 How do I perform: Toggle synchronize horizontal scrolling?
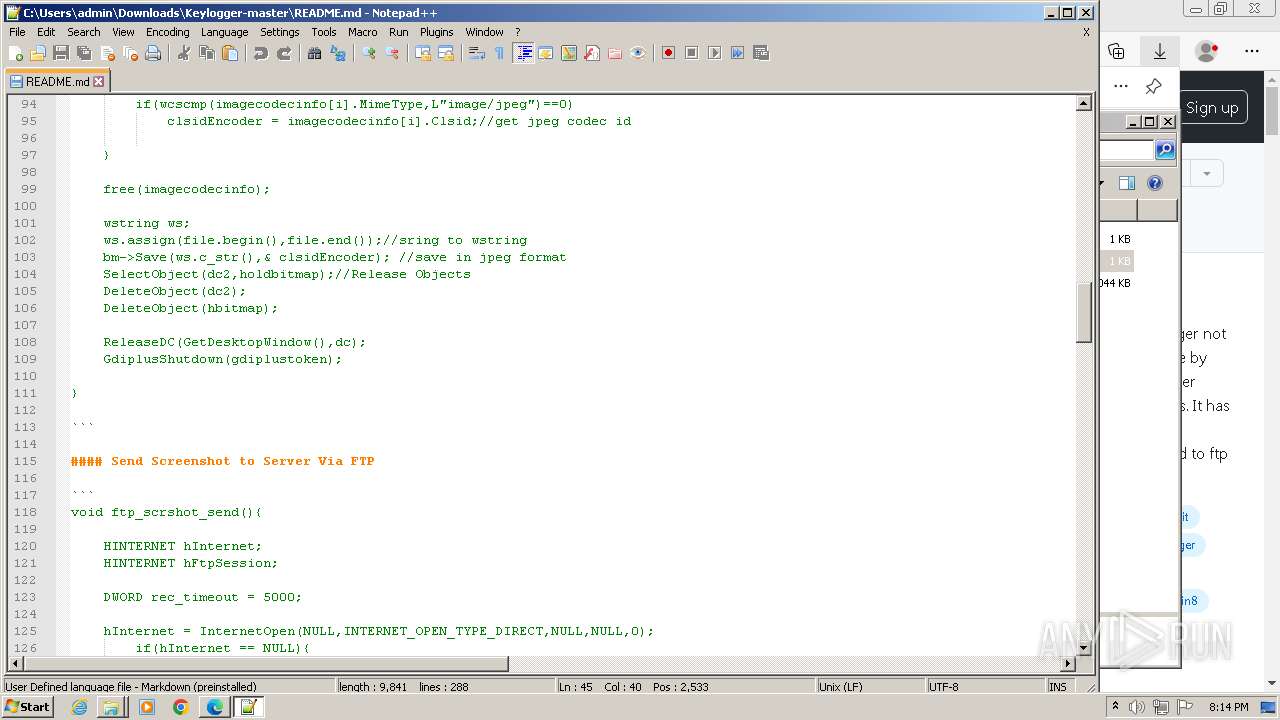(446, 53)
